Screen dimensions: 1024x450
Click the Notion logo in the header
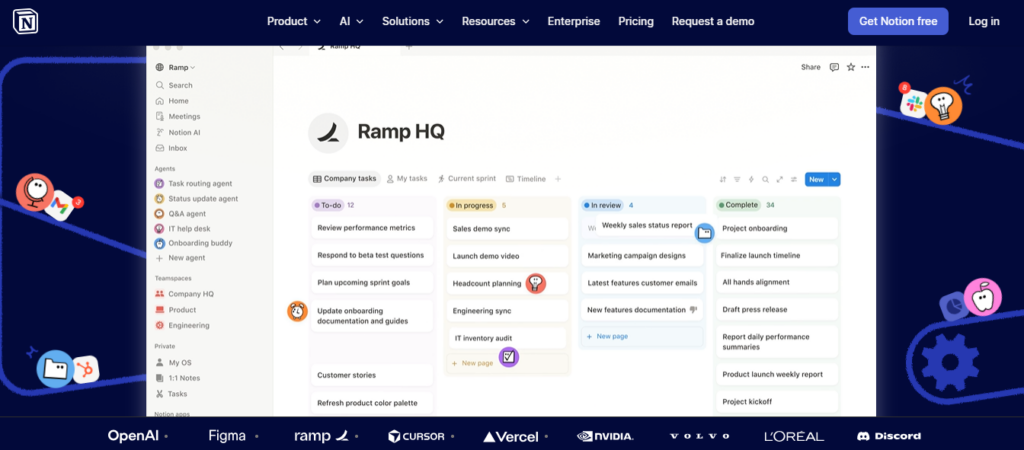[25, 21]
